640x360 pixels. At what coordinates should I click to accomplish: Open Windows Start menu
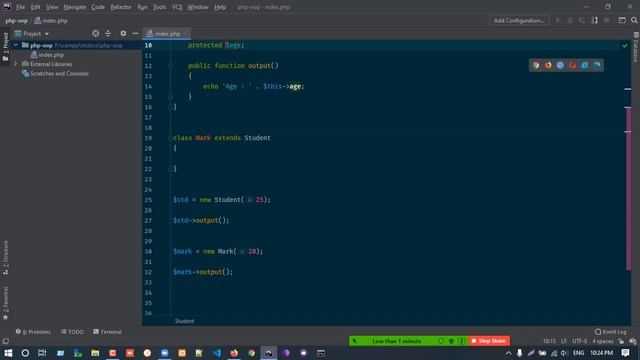tap(8, 353)
